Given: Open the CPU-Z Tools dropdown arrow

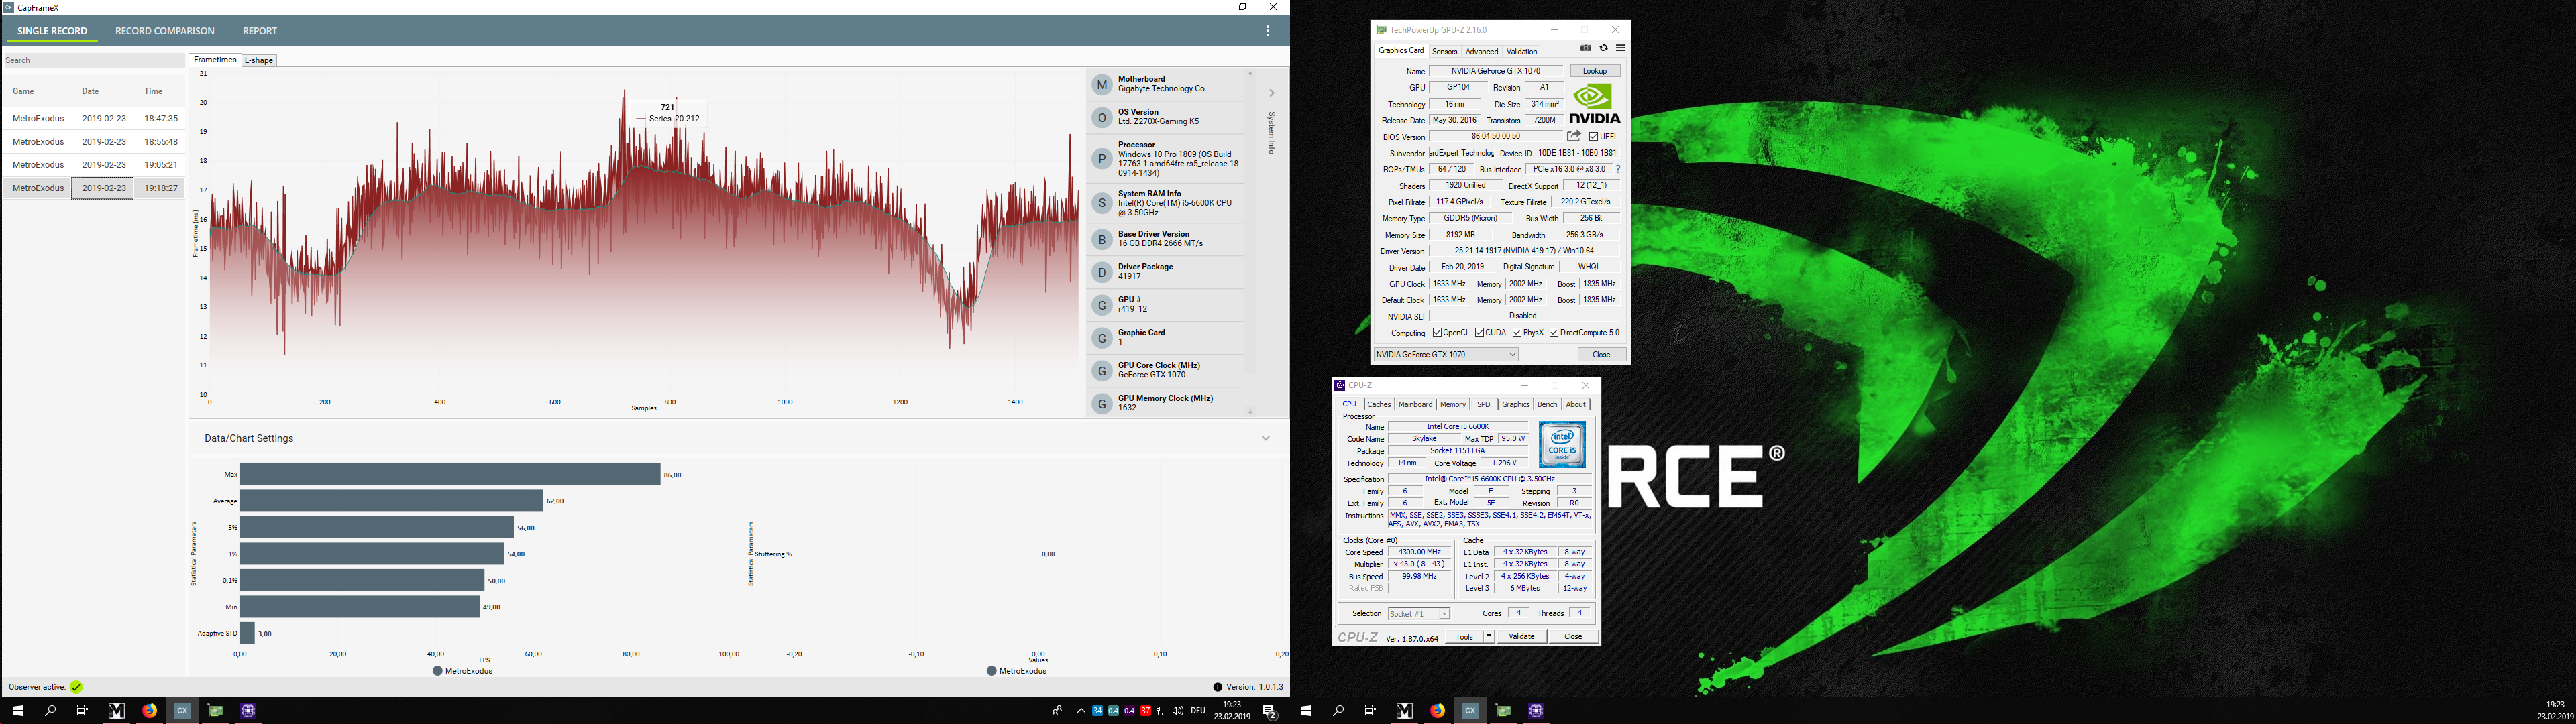Looking at the screenshot, I should pyautogui.click(x=1488, y=636).
